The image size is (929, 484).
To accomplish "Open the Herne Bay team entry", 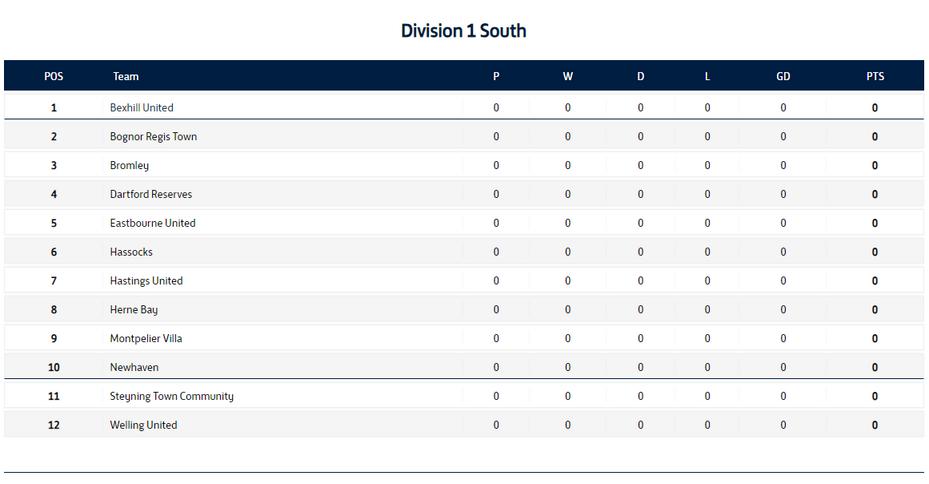I will click(134, 310).
